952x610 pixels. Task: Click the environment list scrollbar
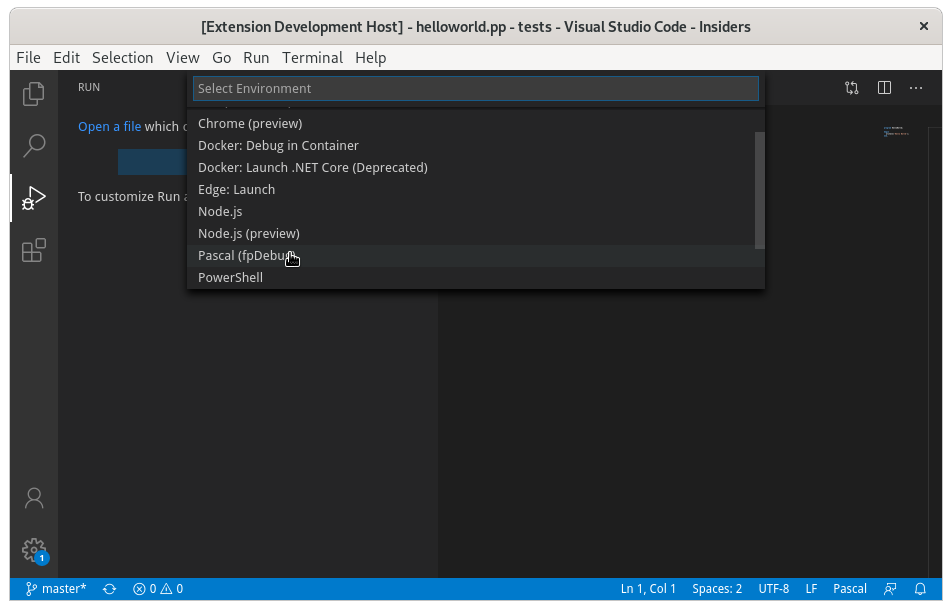click(x=760, y=191)
